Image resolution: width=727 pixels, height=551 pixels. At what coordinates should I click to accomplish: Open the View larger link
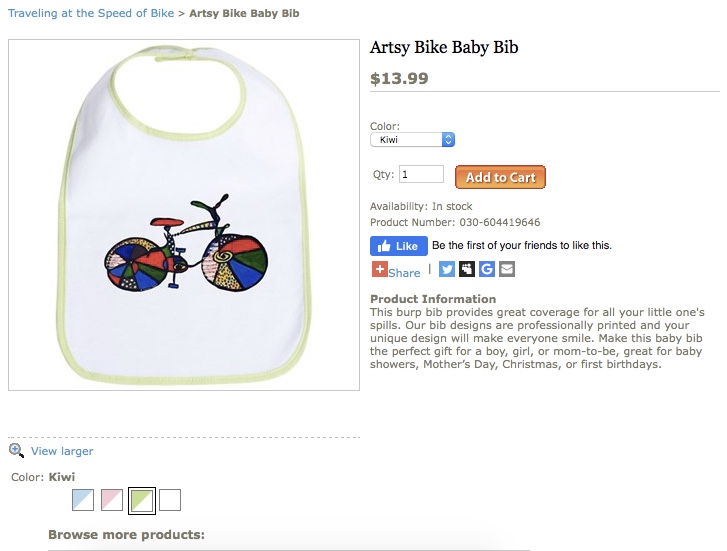(x=62, y=451)
